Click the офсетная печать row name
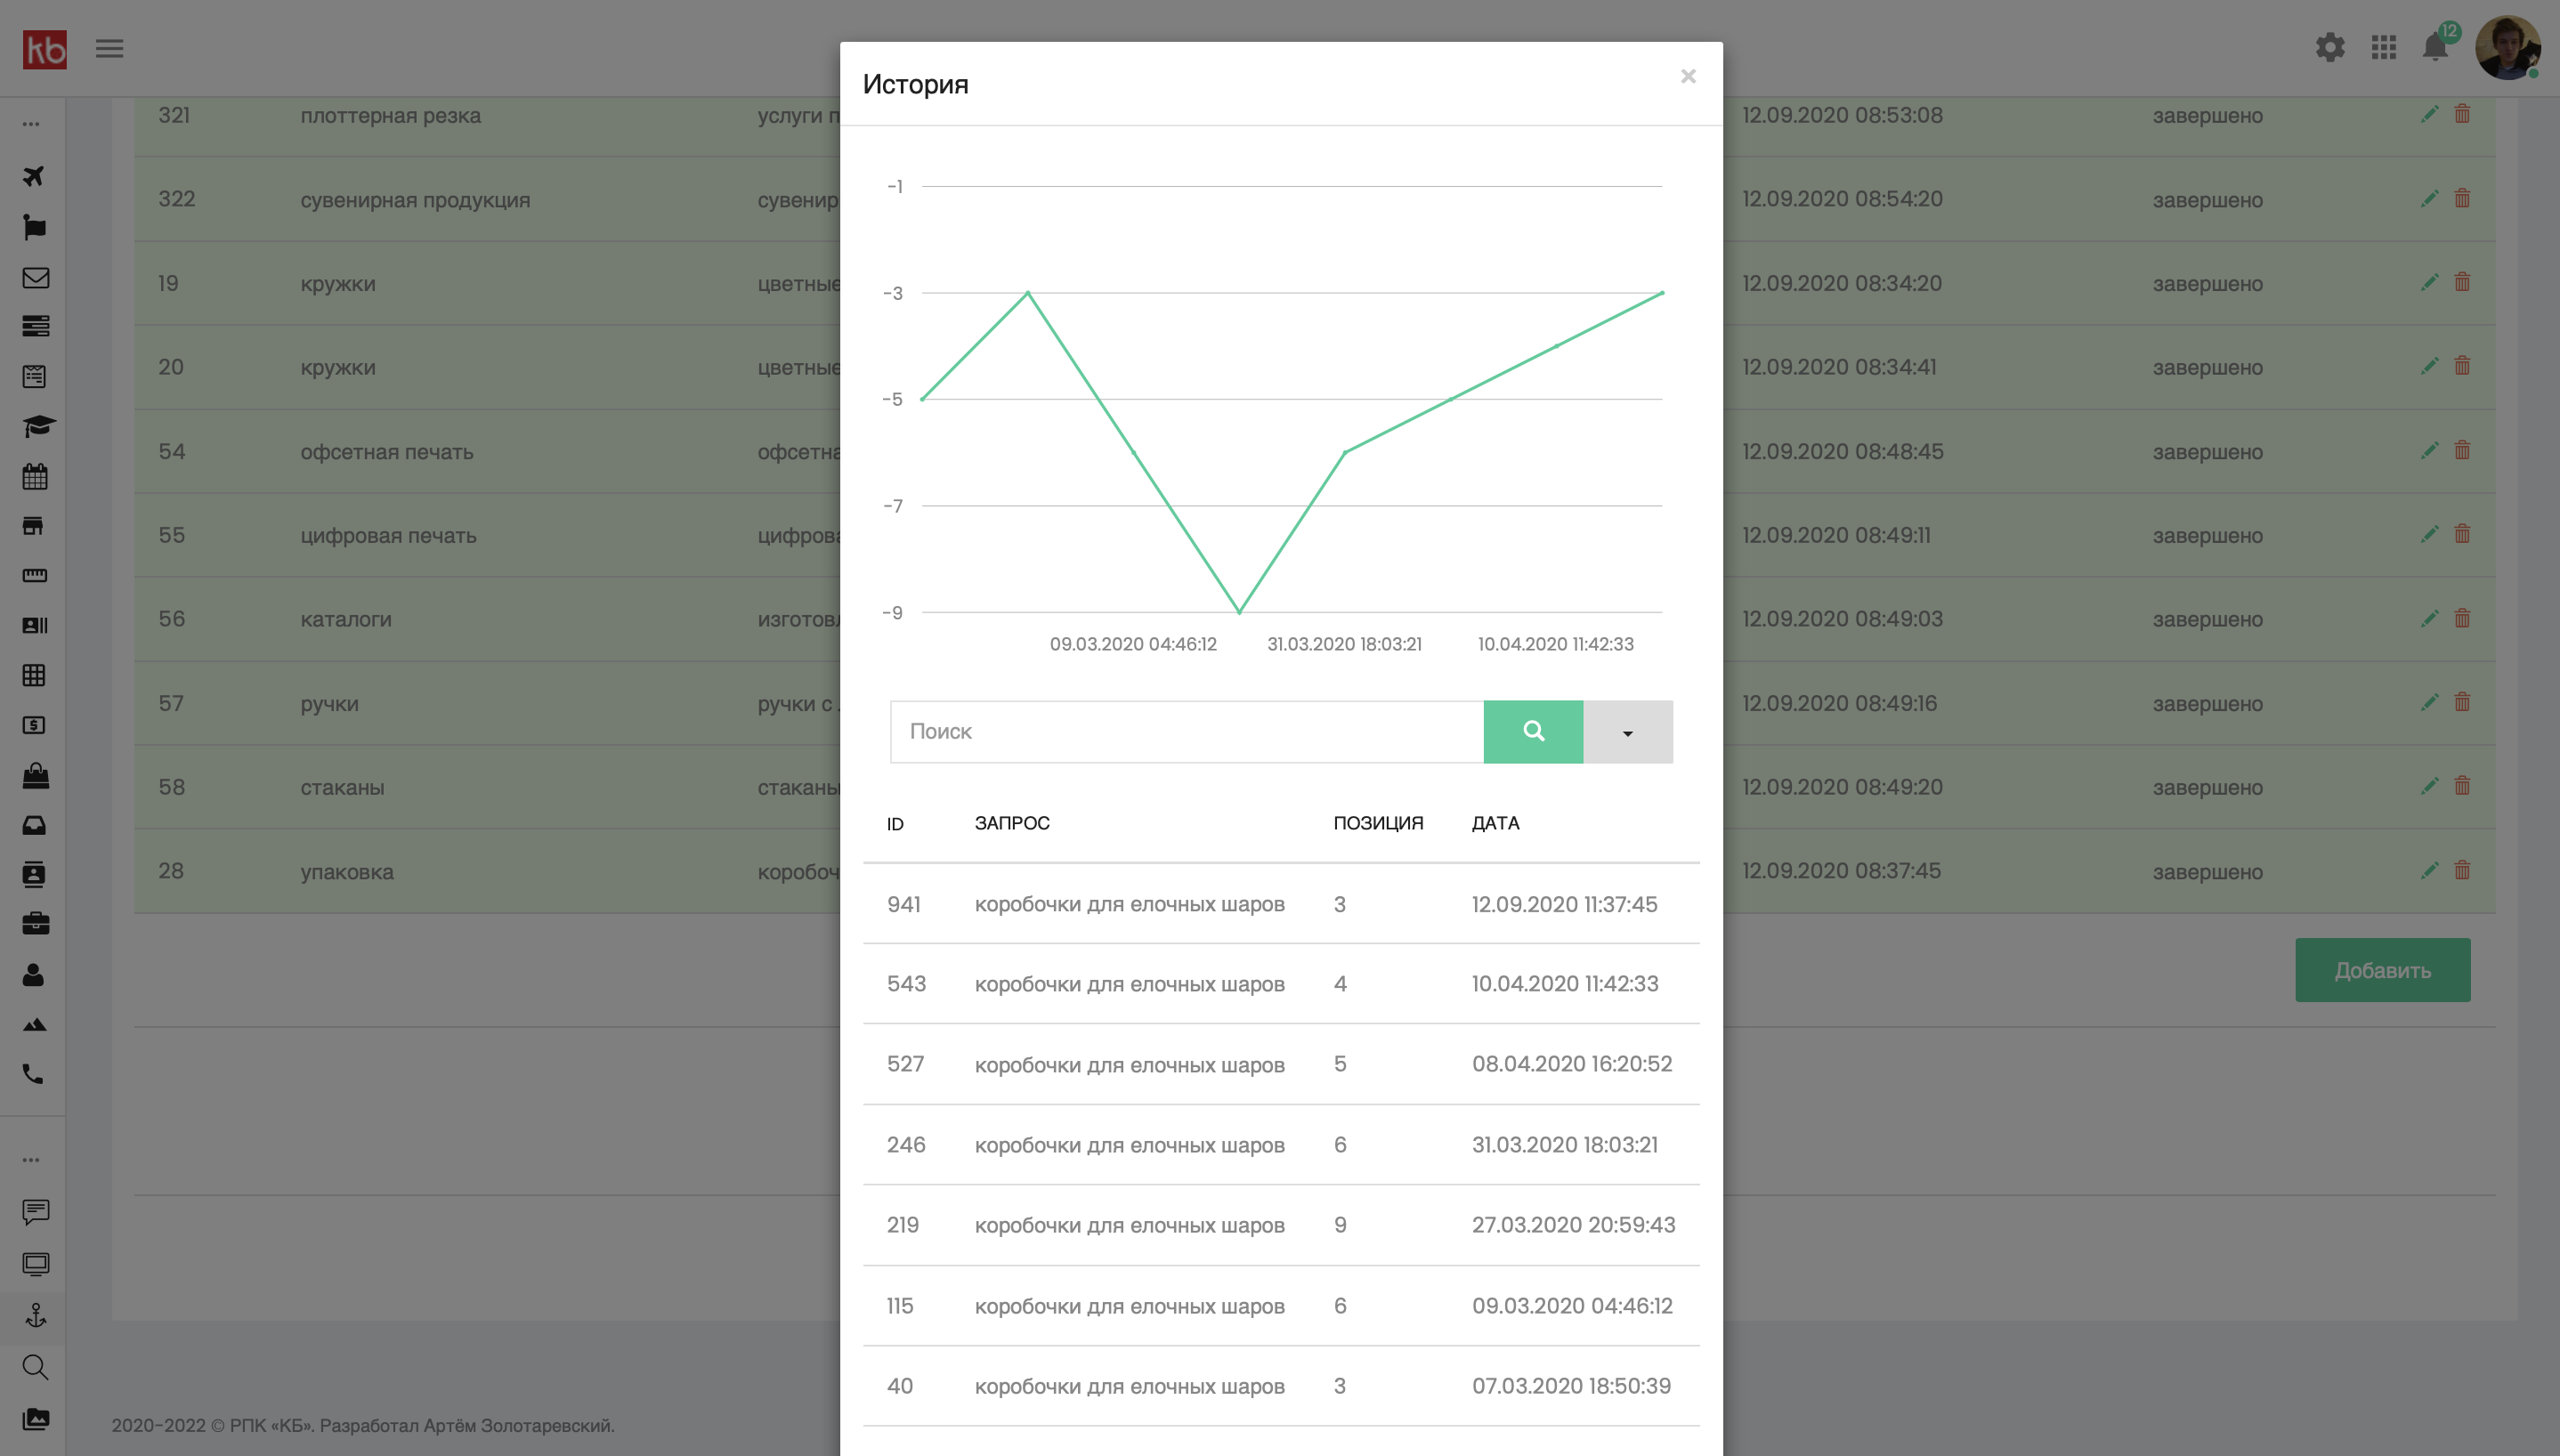The width and height of the screenshot is (2560, 1456). (x=387, y=452)
